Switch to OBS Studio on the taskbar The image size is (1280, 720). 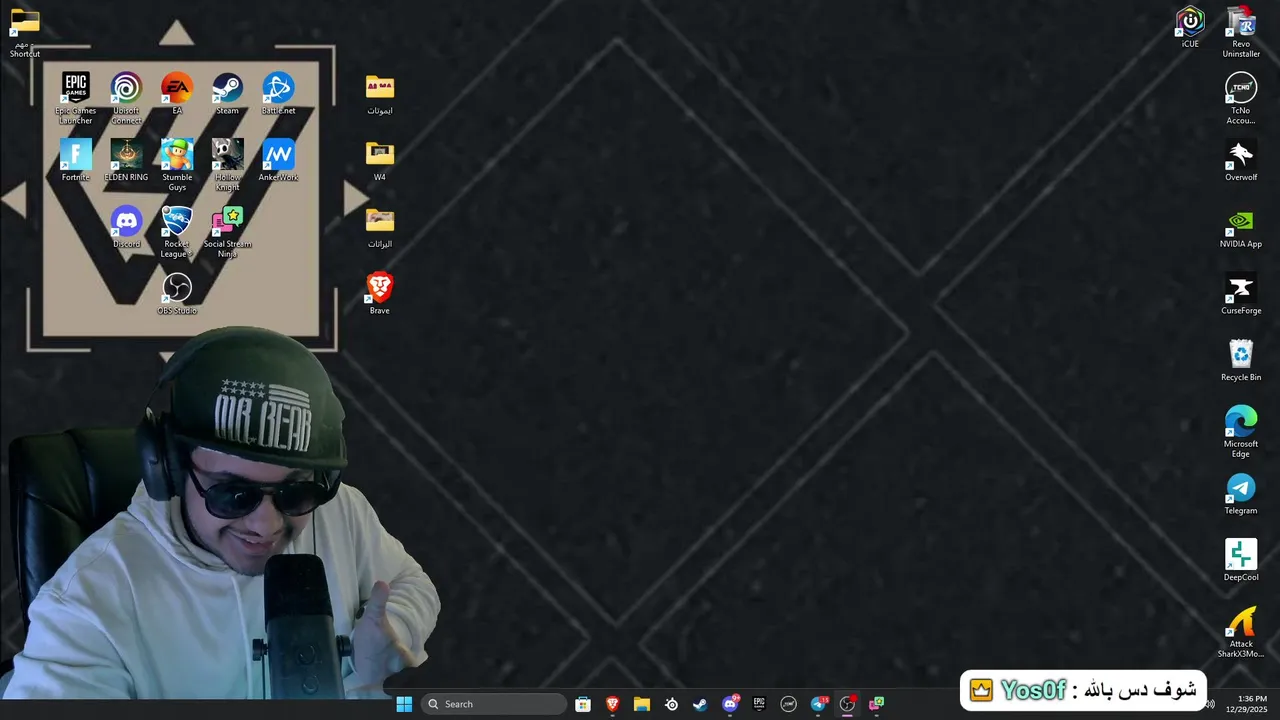847,704
